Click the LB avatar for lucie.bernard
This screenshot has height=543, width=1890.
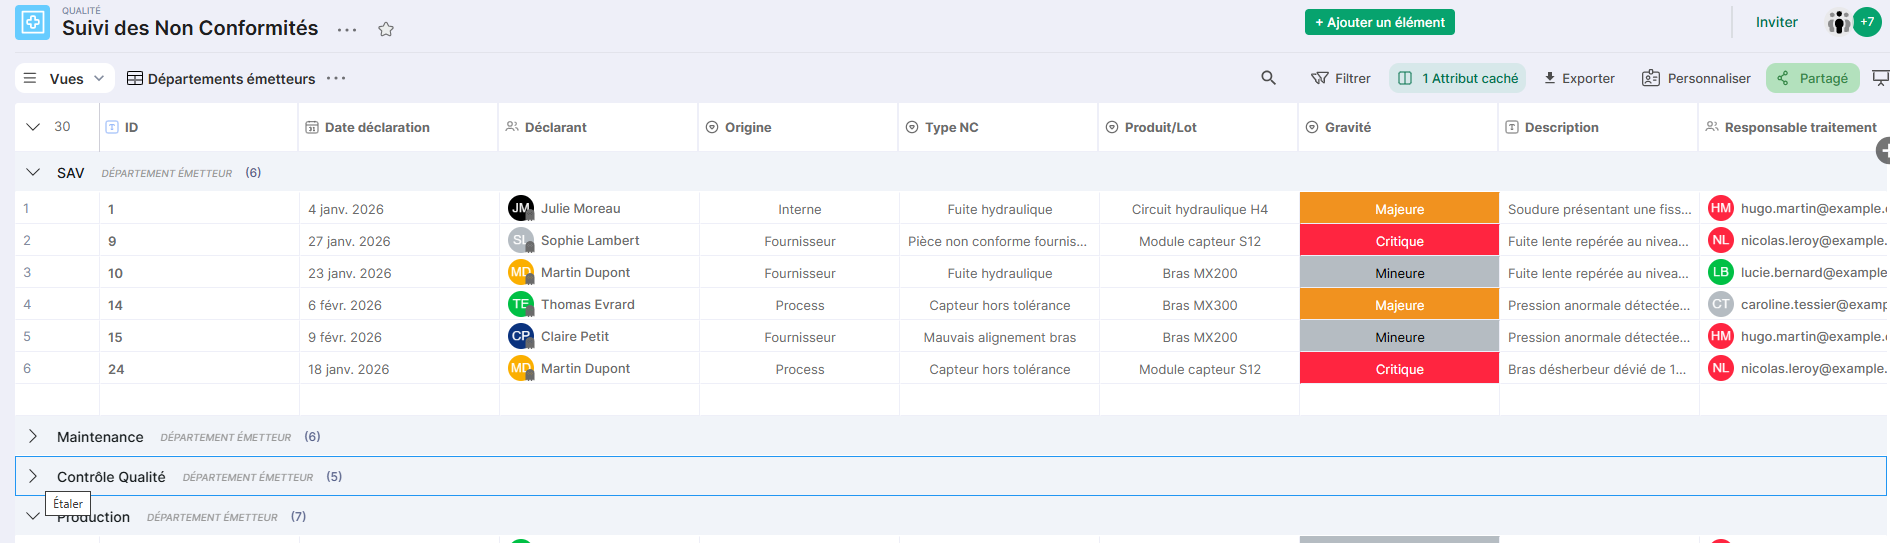click(1721, 272)
